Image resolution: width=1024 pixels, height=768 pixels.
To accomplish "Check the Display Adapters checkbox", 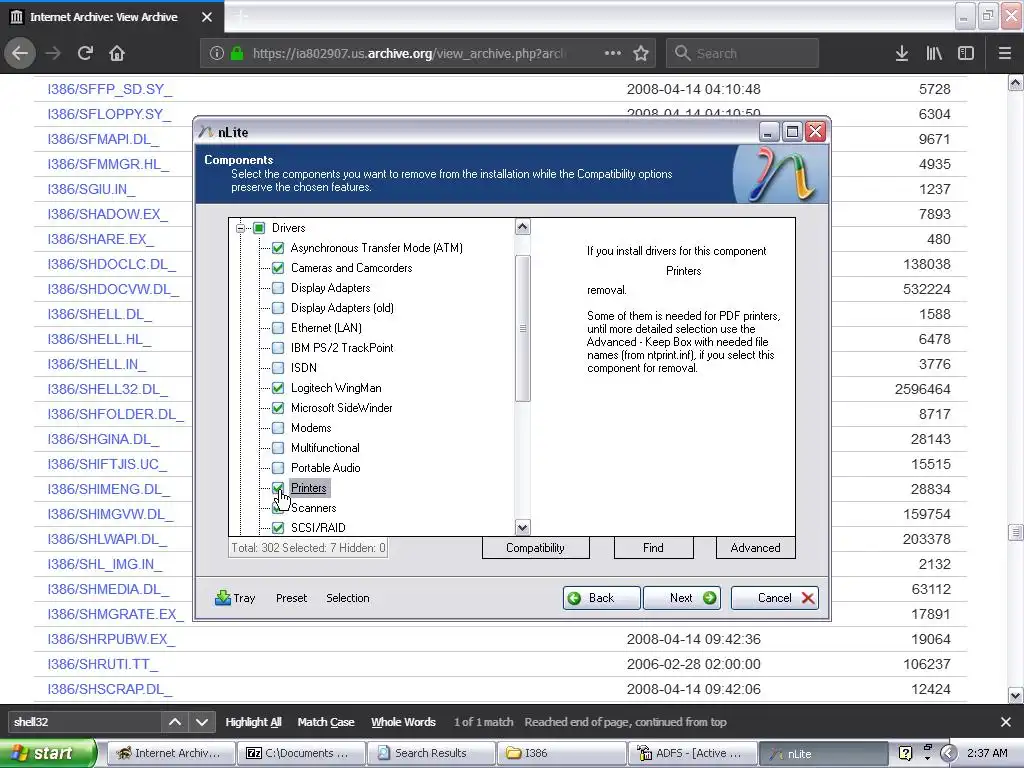I will click(278, 288).
